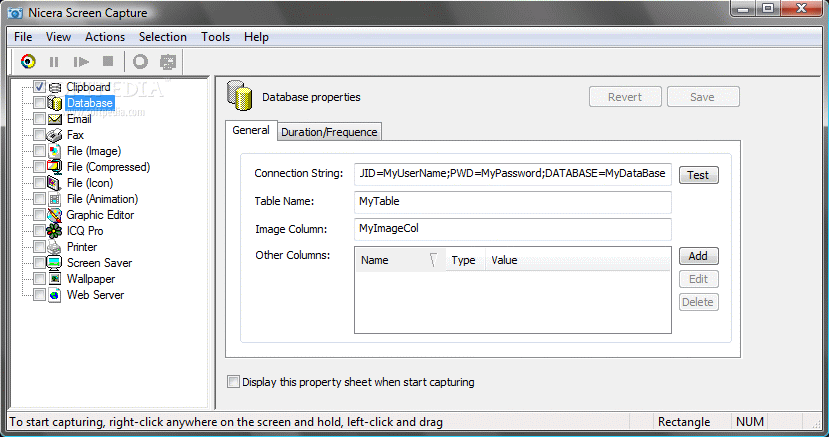Click the Printer icon

click(55, 247)
